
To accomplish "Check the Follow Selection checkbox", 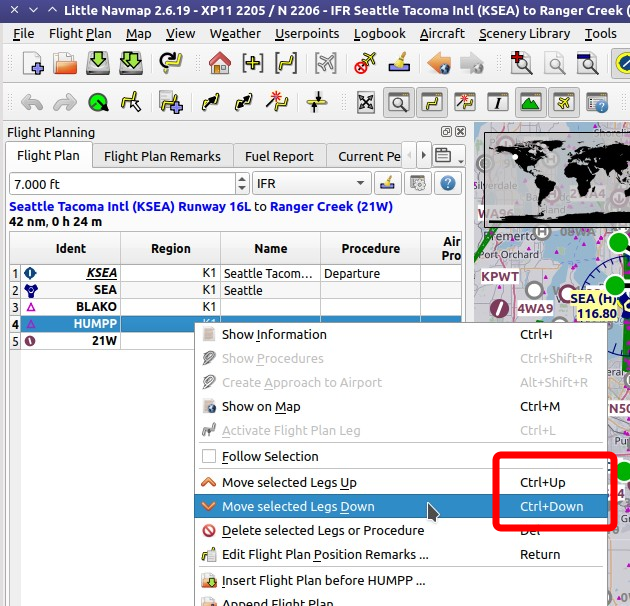I will pos(209,457).
